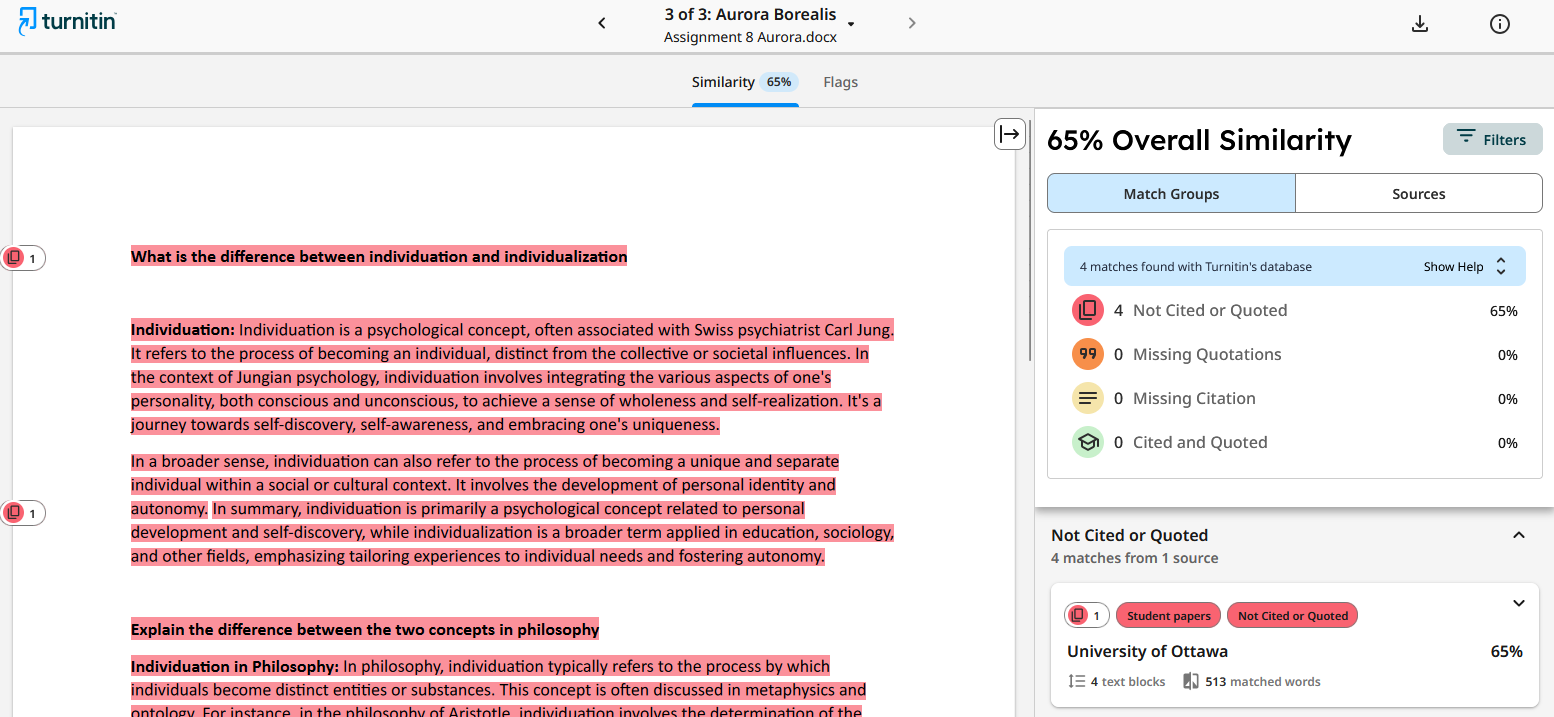Open the information circle icon
The image size is (1554, 717).
[1499, 24]
